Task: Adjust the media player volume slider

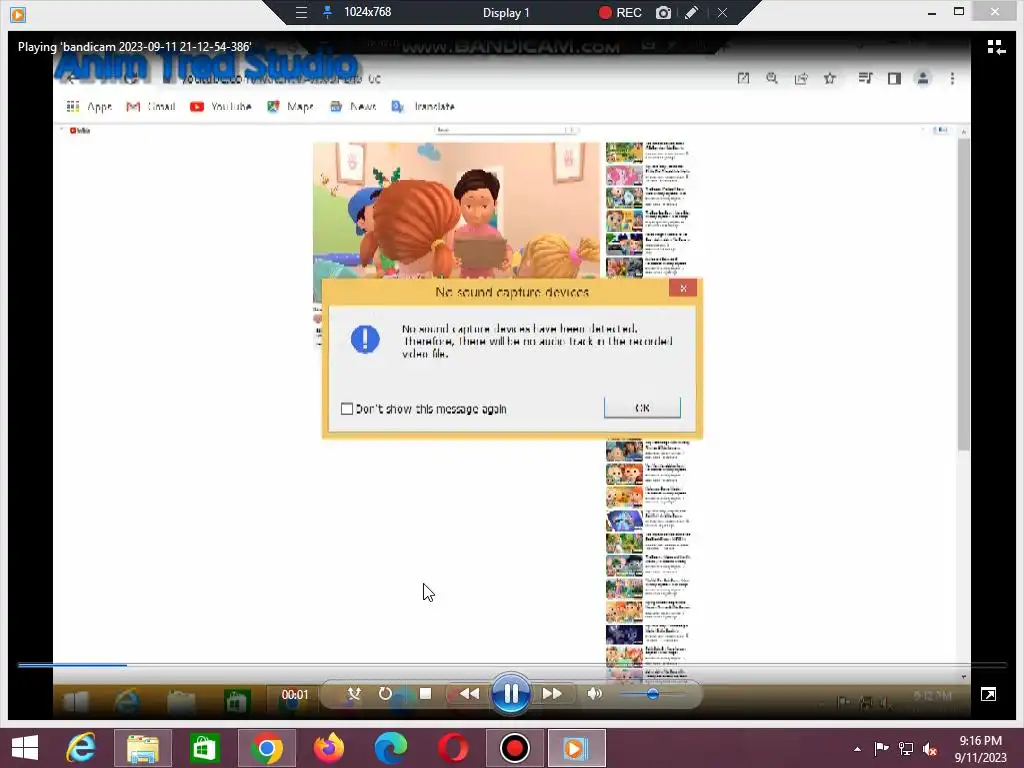Action: coord(652,694)
